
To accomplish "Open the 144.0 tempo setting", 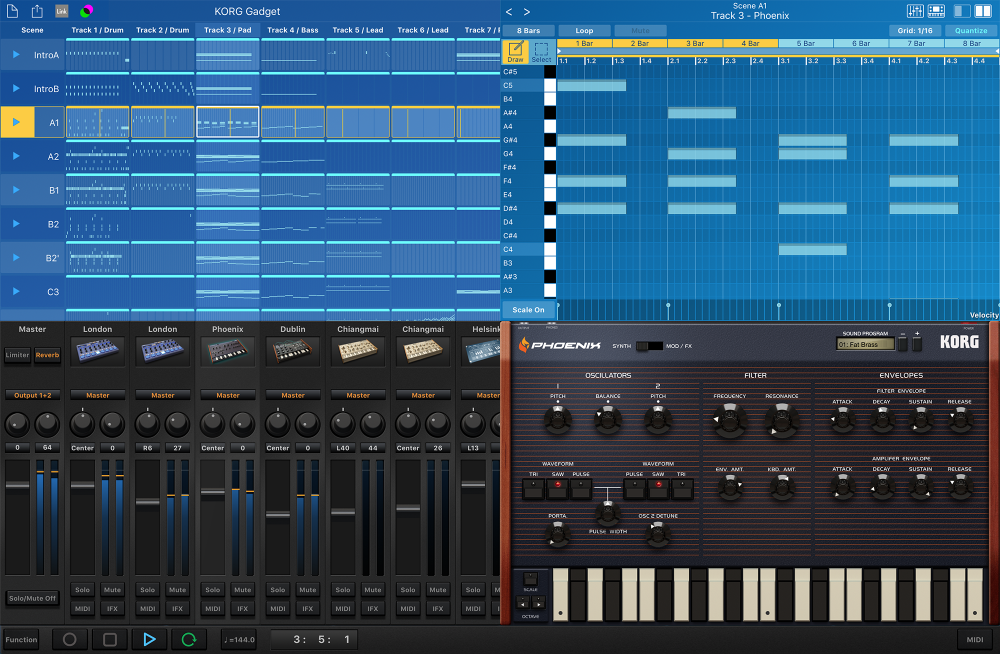I will click(239, 639).
